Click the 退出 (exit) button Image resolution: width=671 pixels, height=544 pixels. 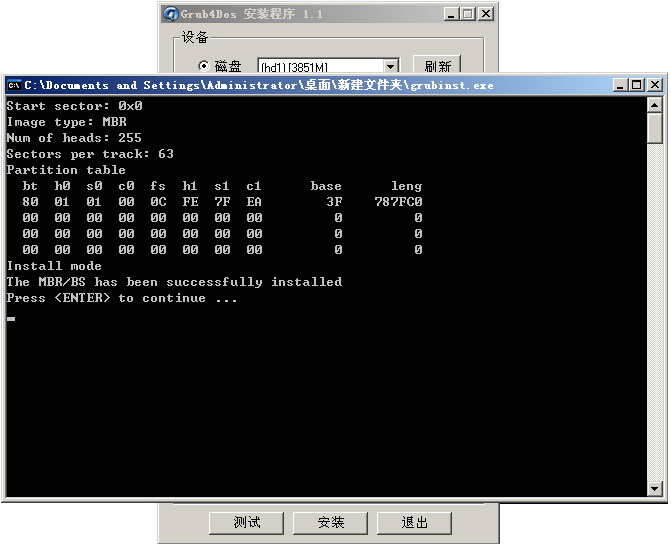pos(415,522)
